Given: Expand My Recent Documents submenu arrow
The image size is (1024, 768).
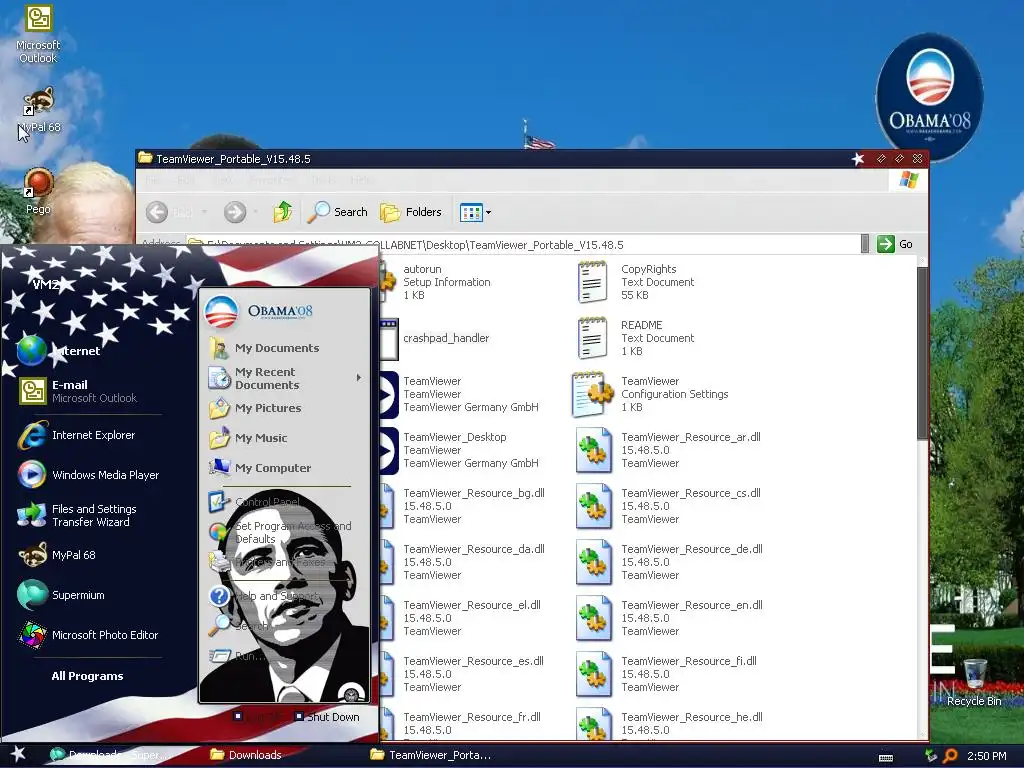Looking at the screenshot, I should point(359,377).
